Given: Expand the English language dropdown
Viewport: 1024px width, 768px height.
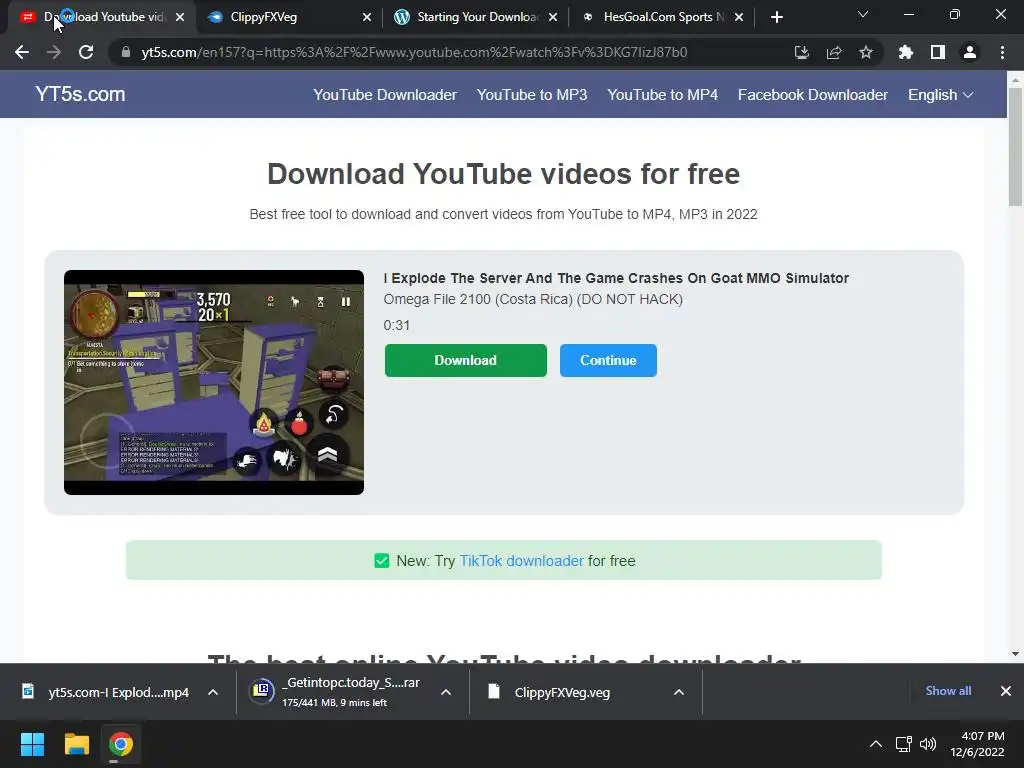Looking at the screenshot, I should (x=940, y=95).
